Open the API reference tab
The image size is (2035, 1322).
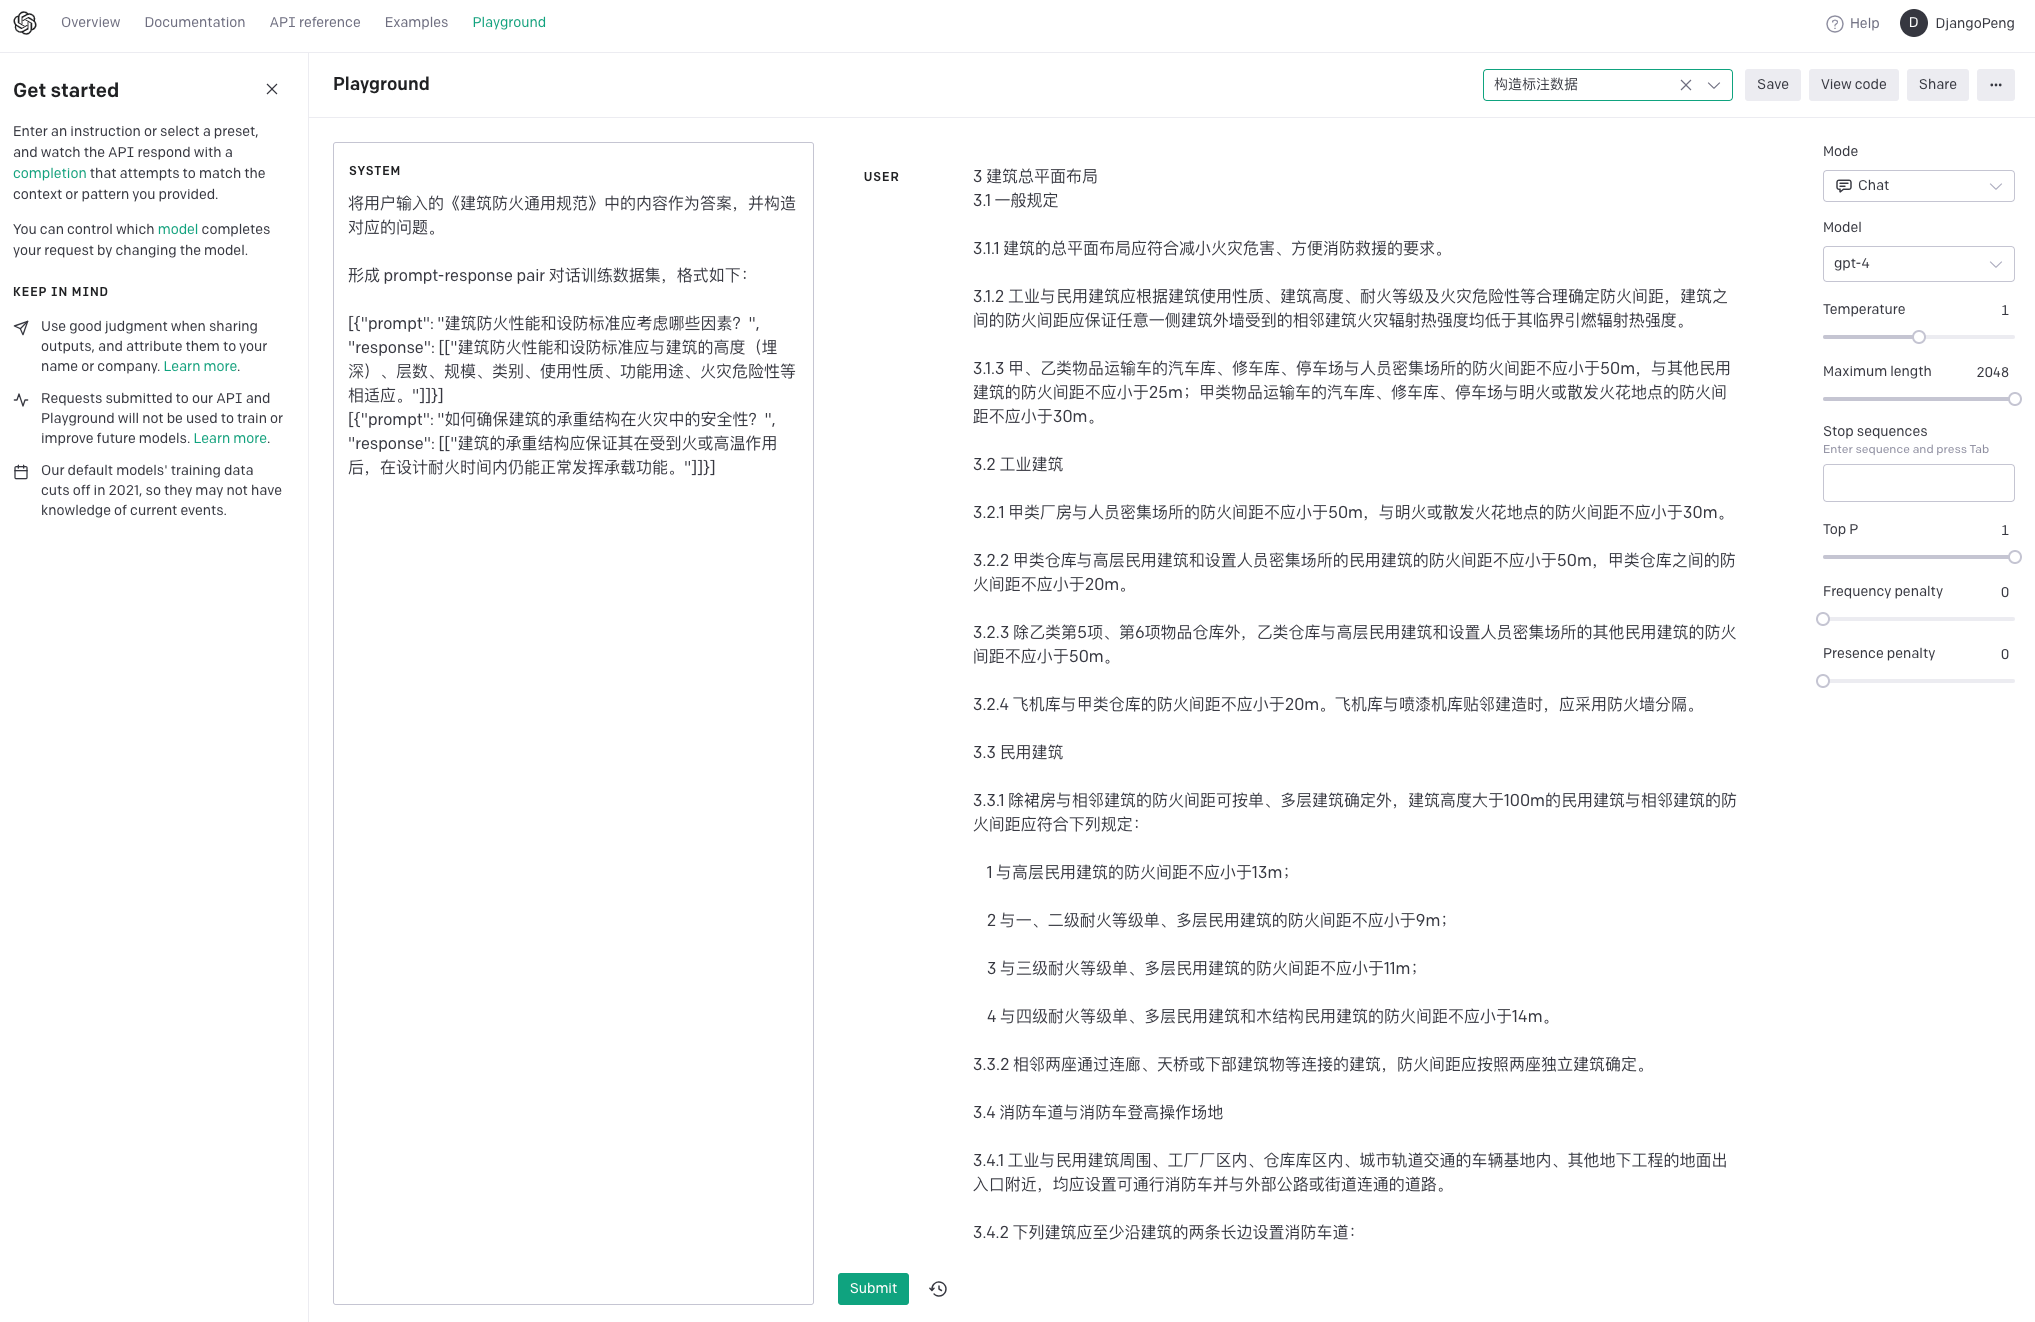[315, 23]
